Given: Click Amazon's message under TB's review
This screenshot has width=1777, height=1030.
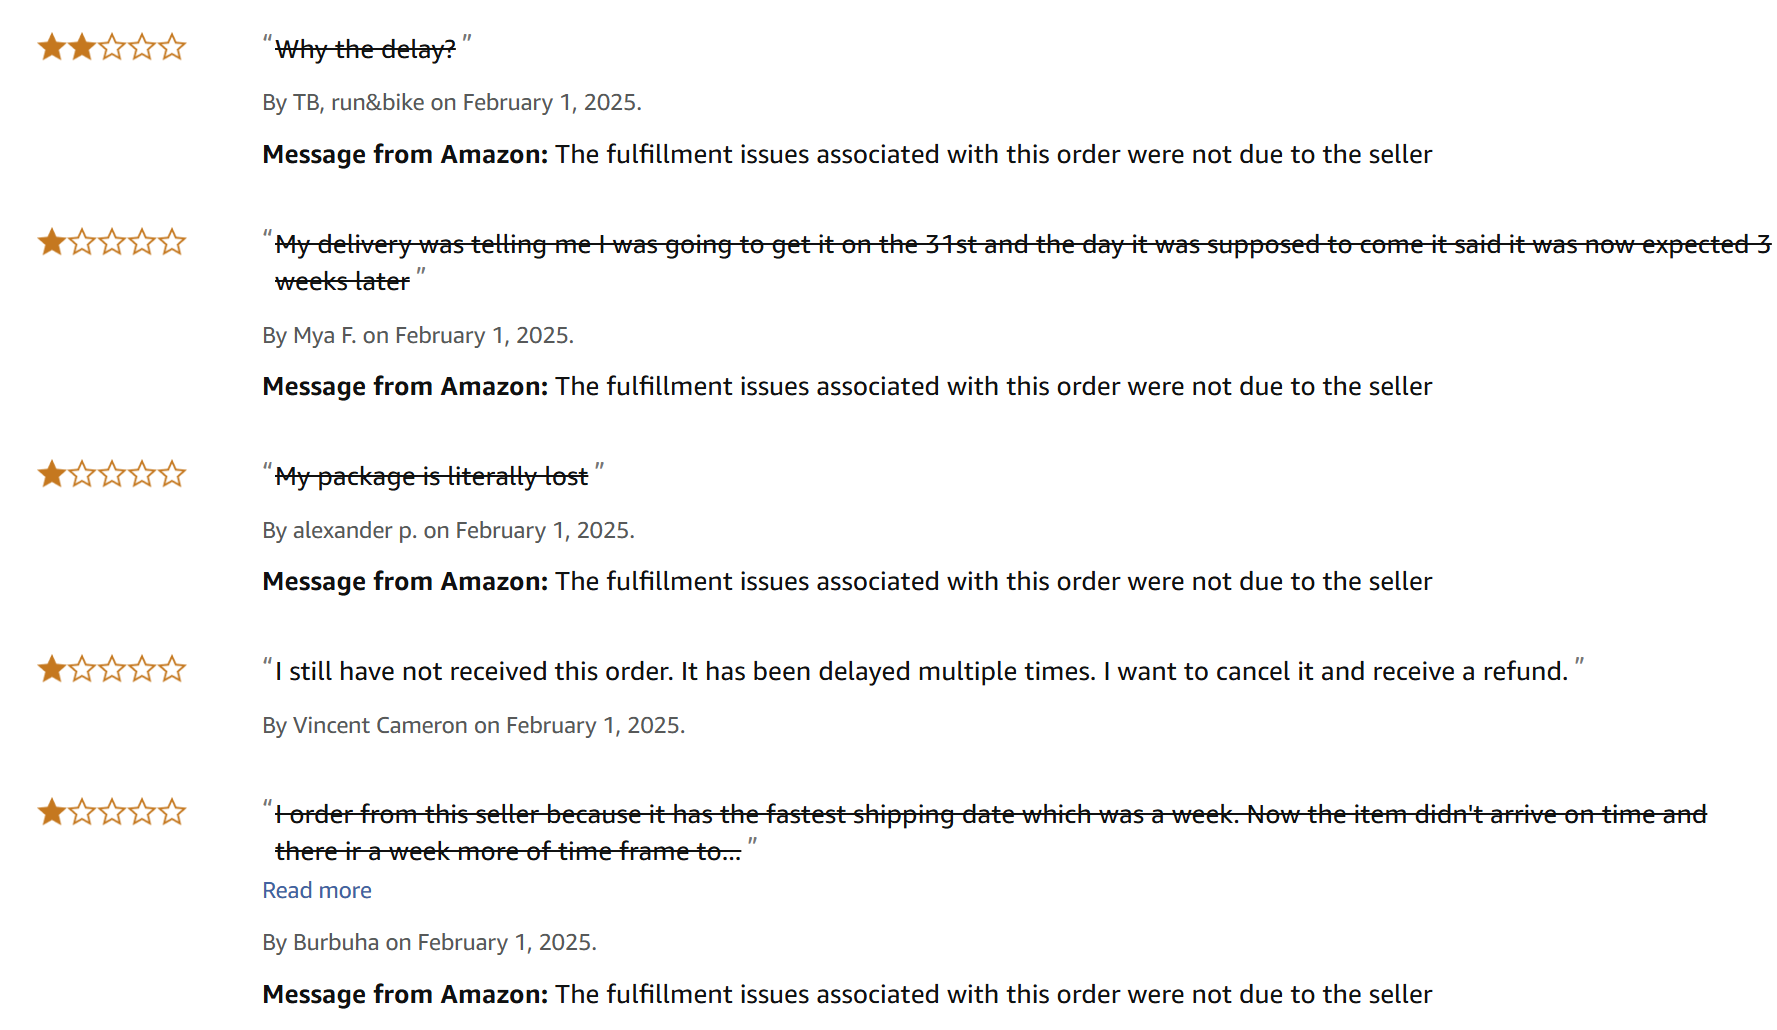Looking at the screenshot, I should 847,154.
